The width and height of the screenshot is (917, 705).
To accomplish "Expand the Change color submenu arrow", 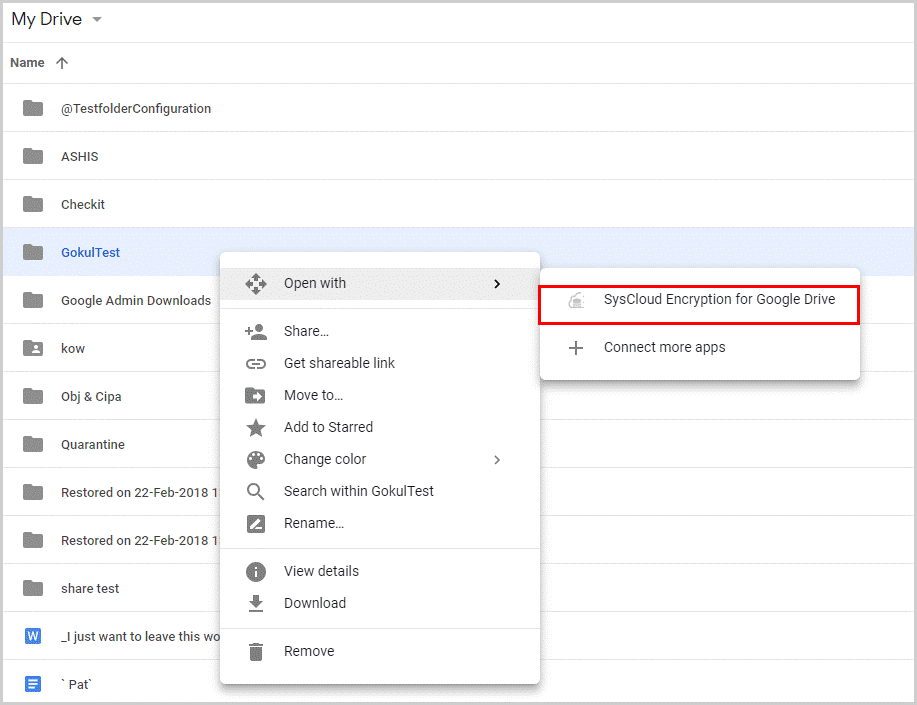I will [497, 459].
